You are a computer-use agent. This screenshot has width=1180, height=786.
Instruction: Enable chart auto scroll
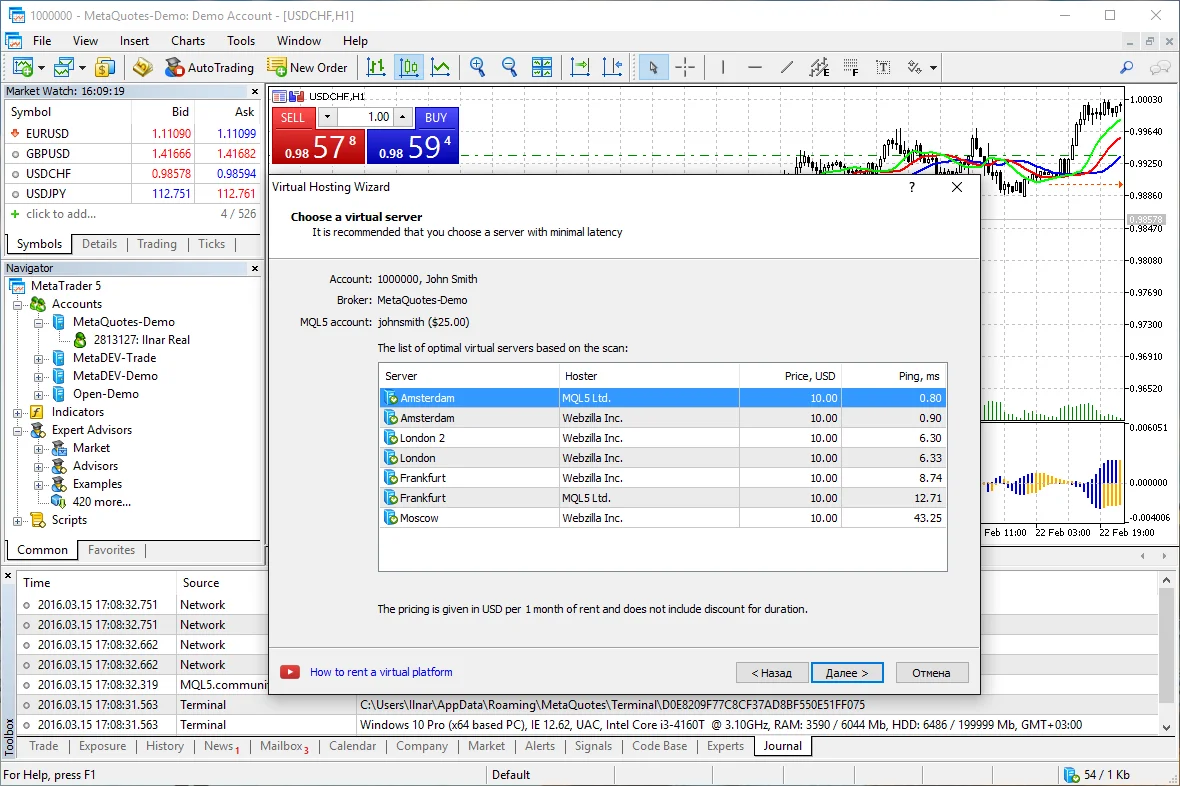[580, 67]
